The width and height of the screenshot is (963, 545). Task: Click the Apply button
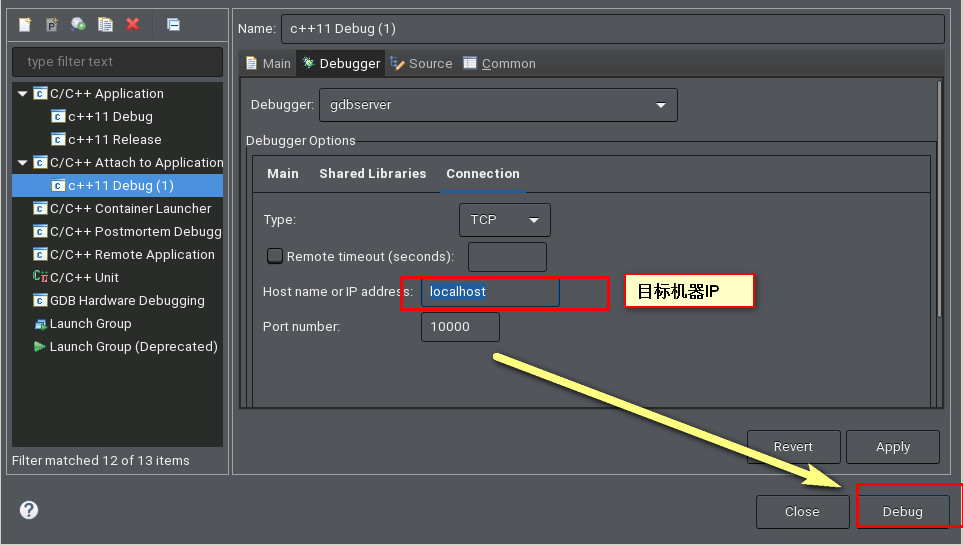892,447
